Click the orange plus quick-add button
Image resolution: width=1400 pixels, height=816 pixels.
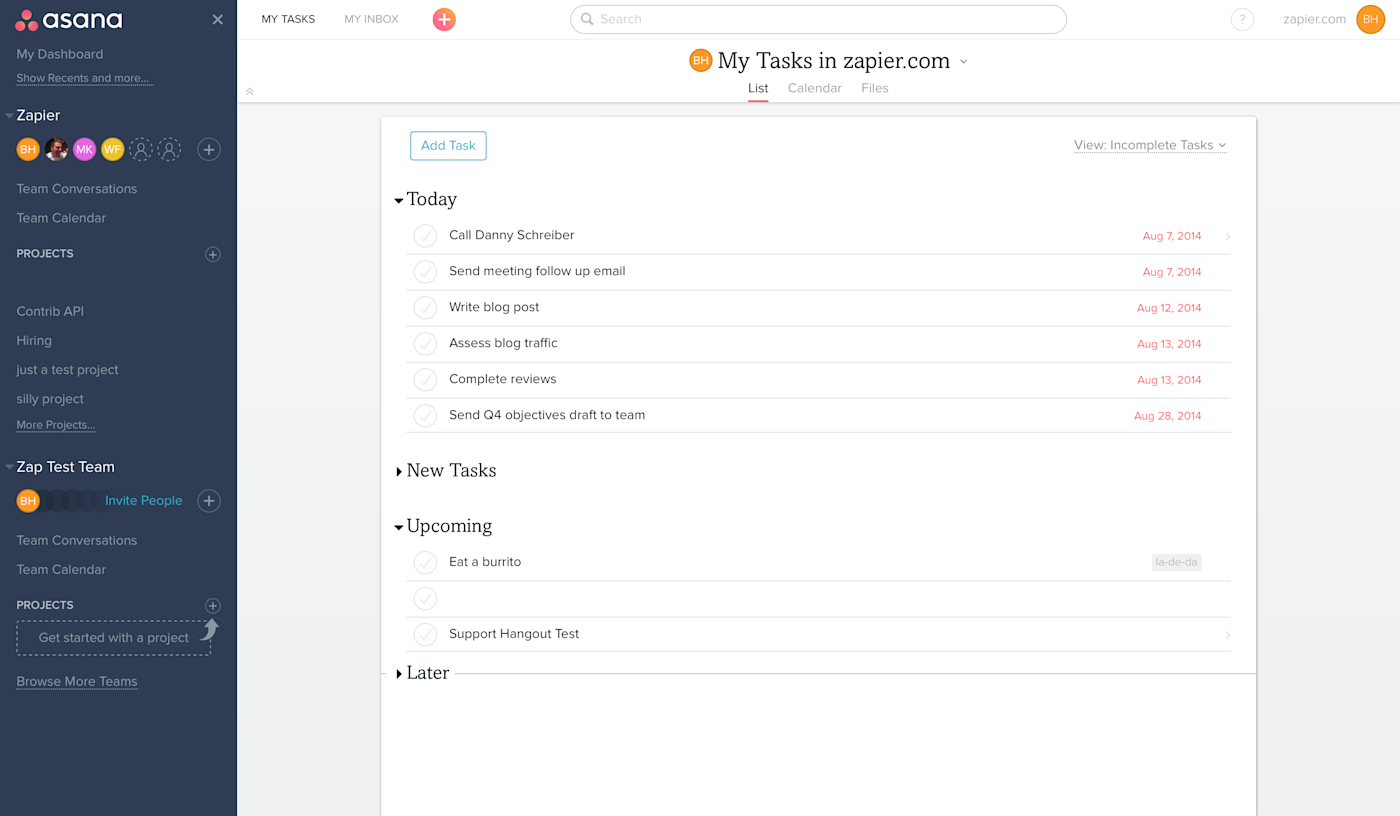(444, 19)
